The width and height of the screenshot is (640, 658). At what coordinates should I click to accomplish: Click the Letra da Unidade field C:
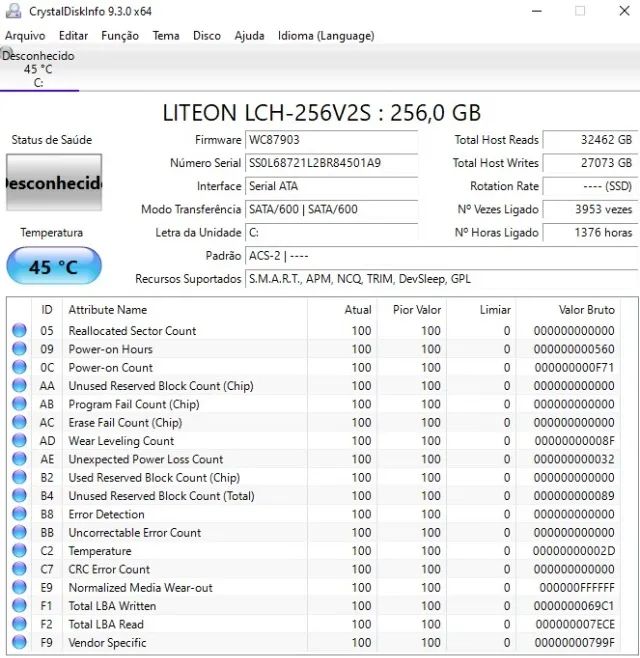332,232
